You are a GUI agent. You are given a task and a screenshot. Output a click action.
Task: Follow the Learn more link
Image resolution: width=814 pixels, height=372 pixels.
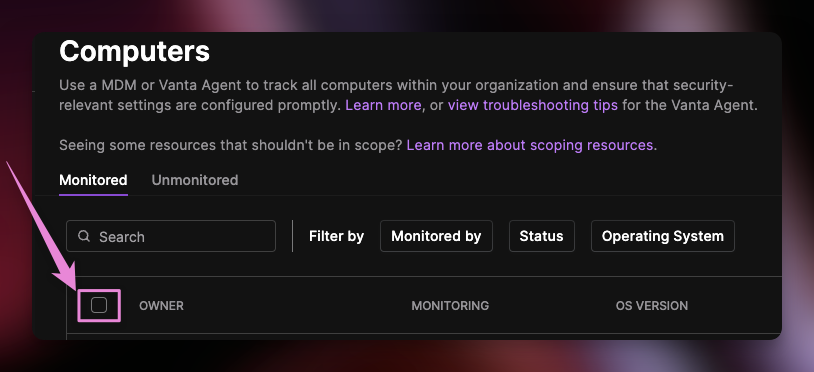tap(383, 105)
